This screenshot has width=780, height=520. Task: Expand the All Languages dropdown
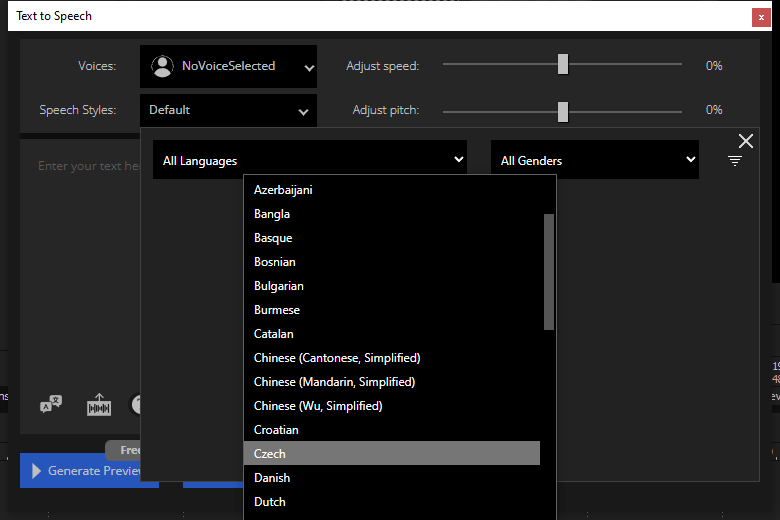pos(309,160)
